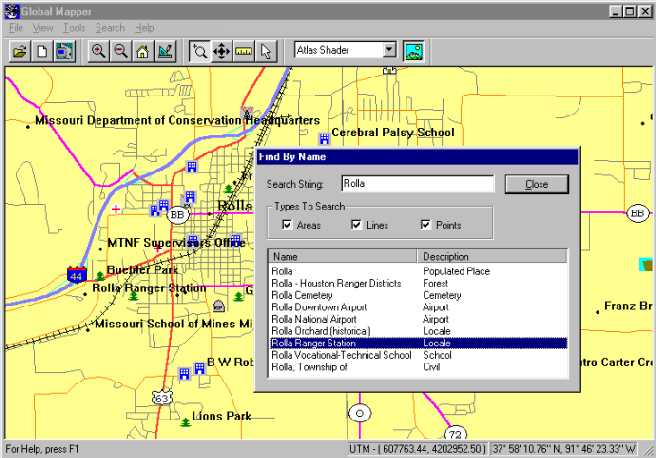The image size is (656, 458).
Task: Select Rolla Vocational-Technical School result
Action: point(418,355)
